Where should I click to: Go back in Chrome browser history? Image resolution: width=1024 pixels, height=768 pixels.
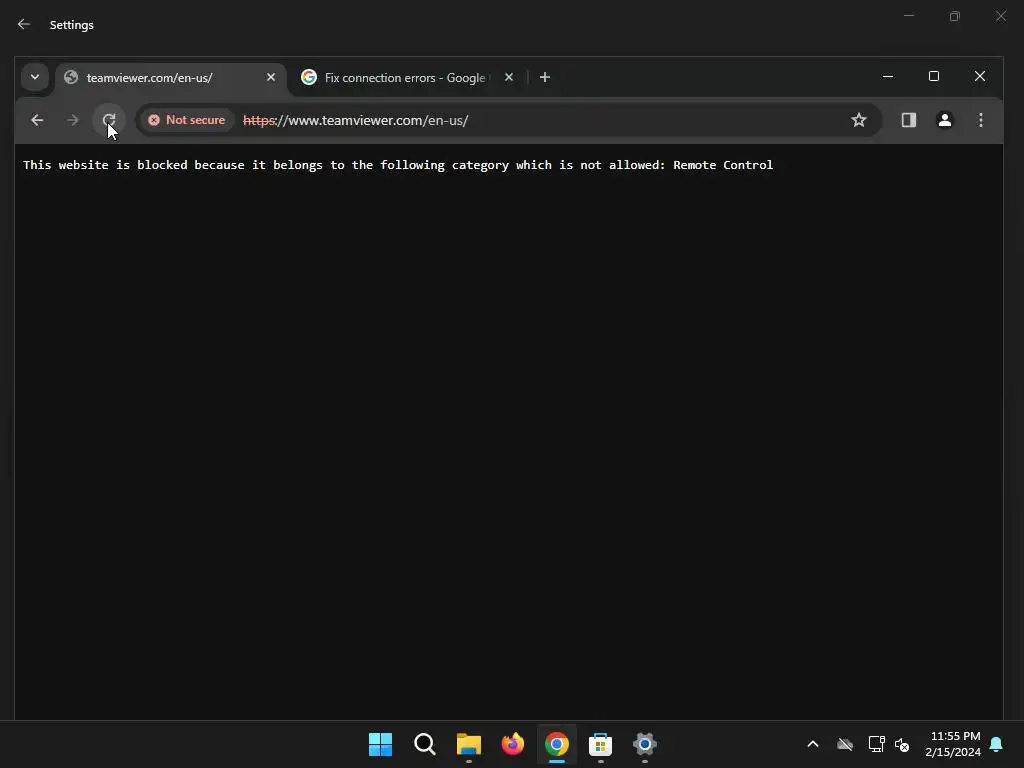click(37, 120)
